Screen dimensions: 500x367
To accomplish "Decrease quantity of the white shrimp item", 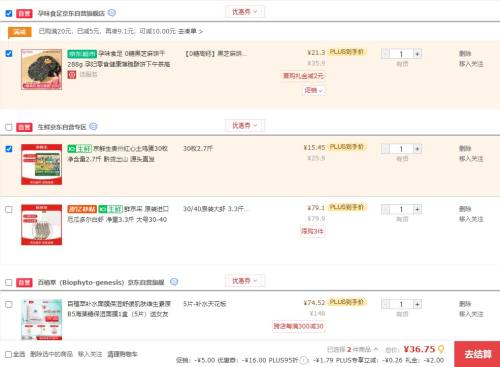I will point(386,209).
